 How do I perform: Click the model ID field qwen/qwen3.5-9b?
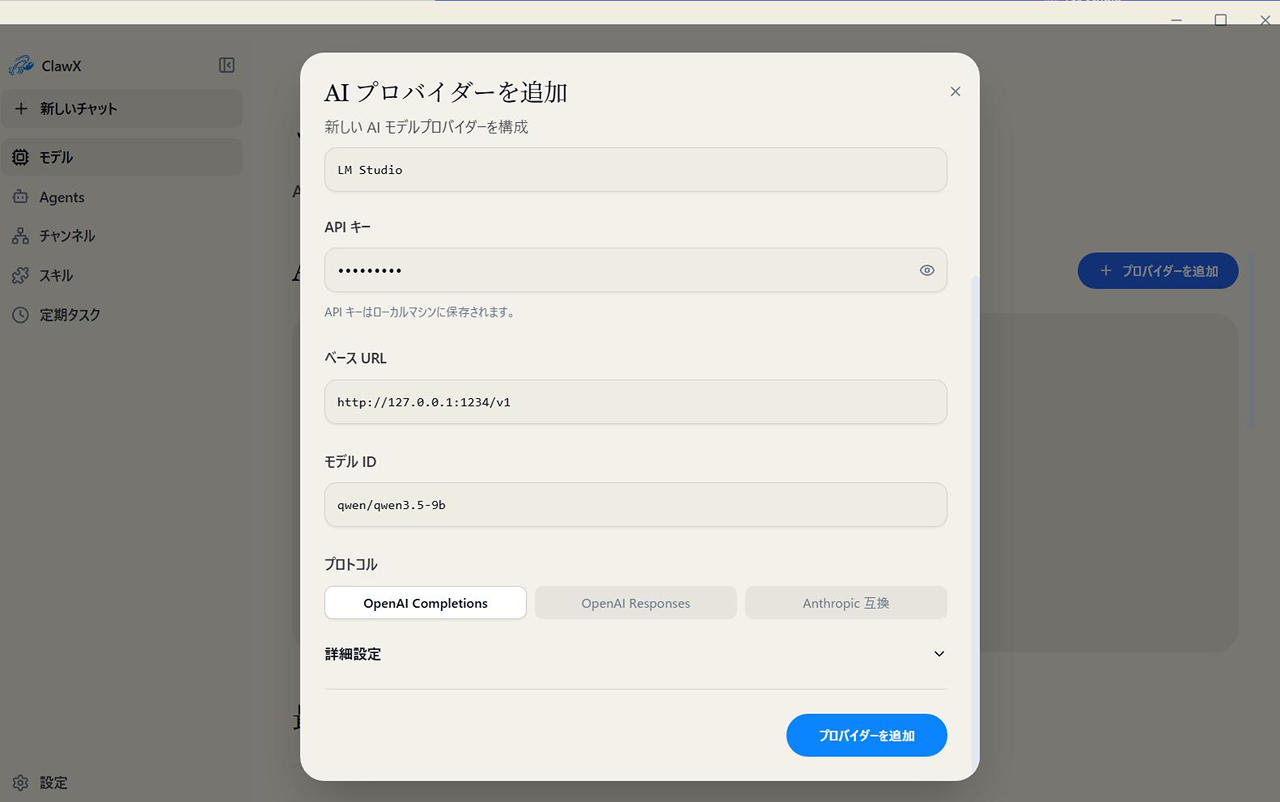[636, 505]
